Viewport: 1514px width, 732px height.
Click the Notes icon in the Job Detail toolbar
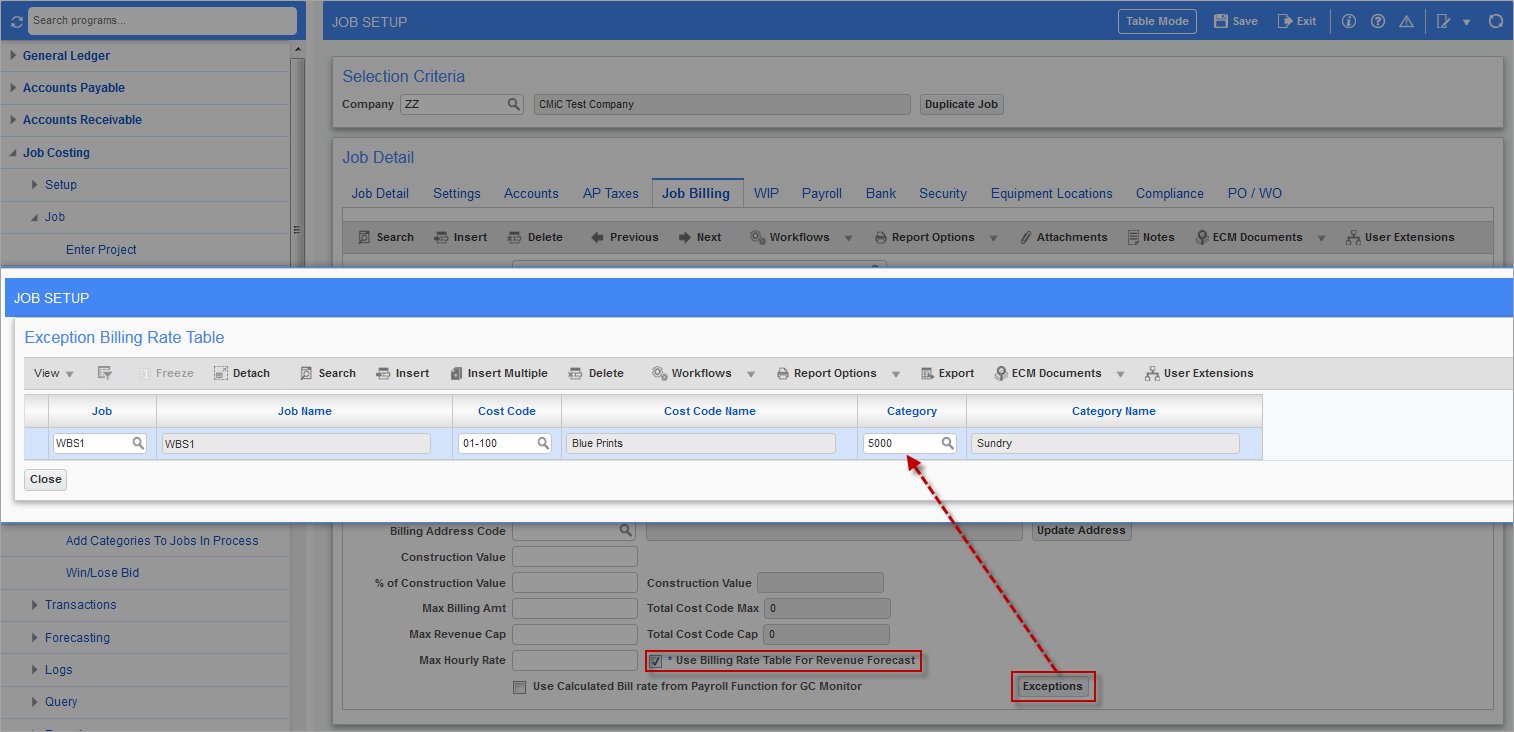[1151, 237]
